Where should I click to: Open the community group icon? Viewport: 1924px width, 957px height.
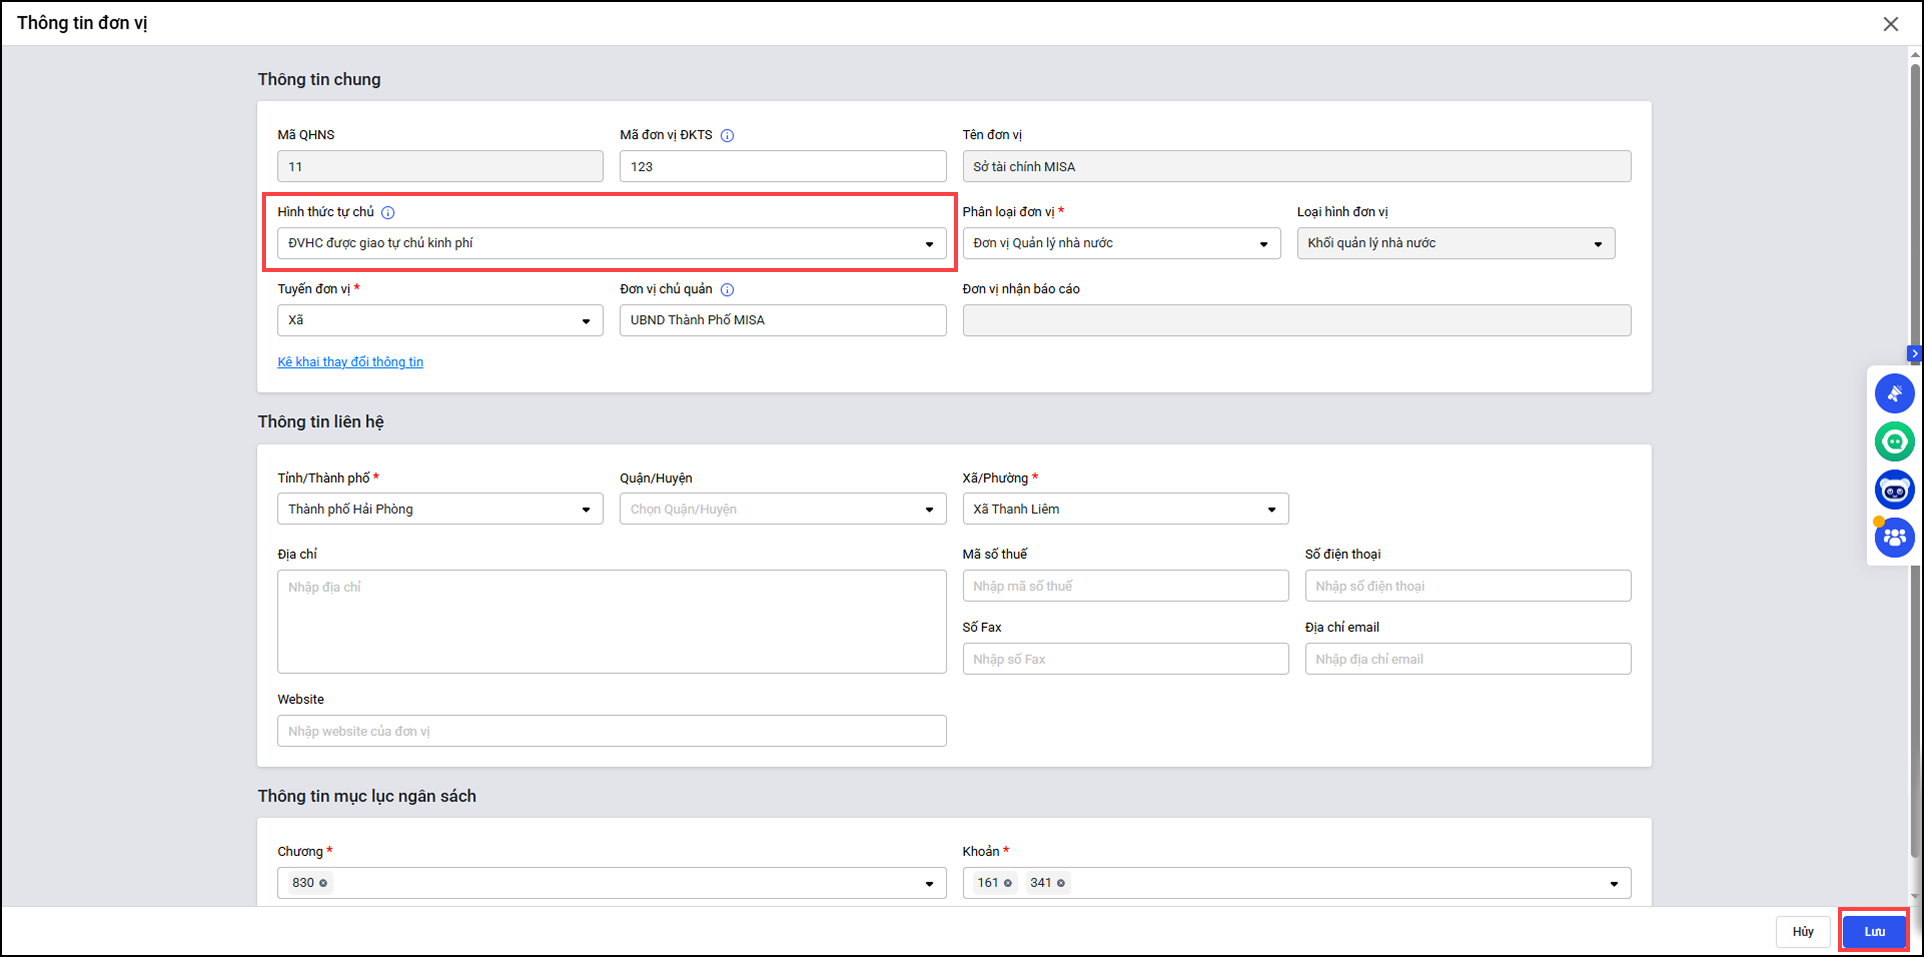click(x=1894, y=538)
